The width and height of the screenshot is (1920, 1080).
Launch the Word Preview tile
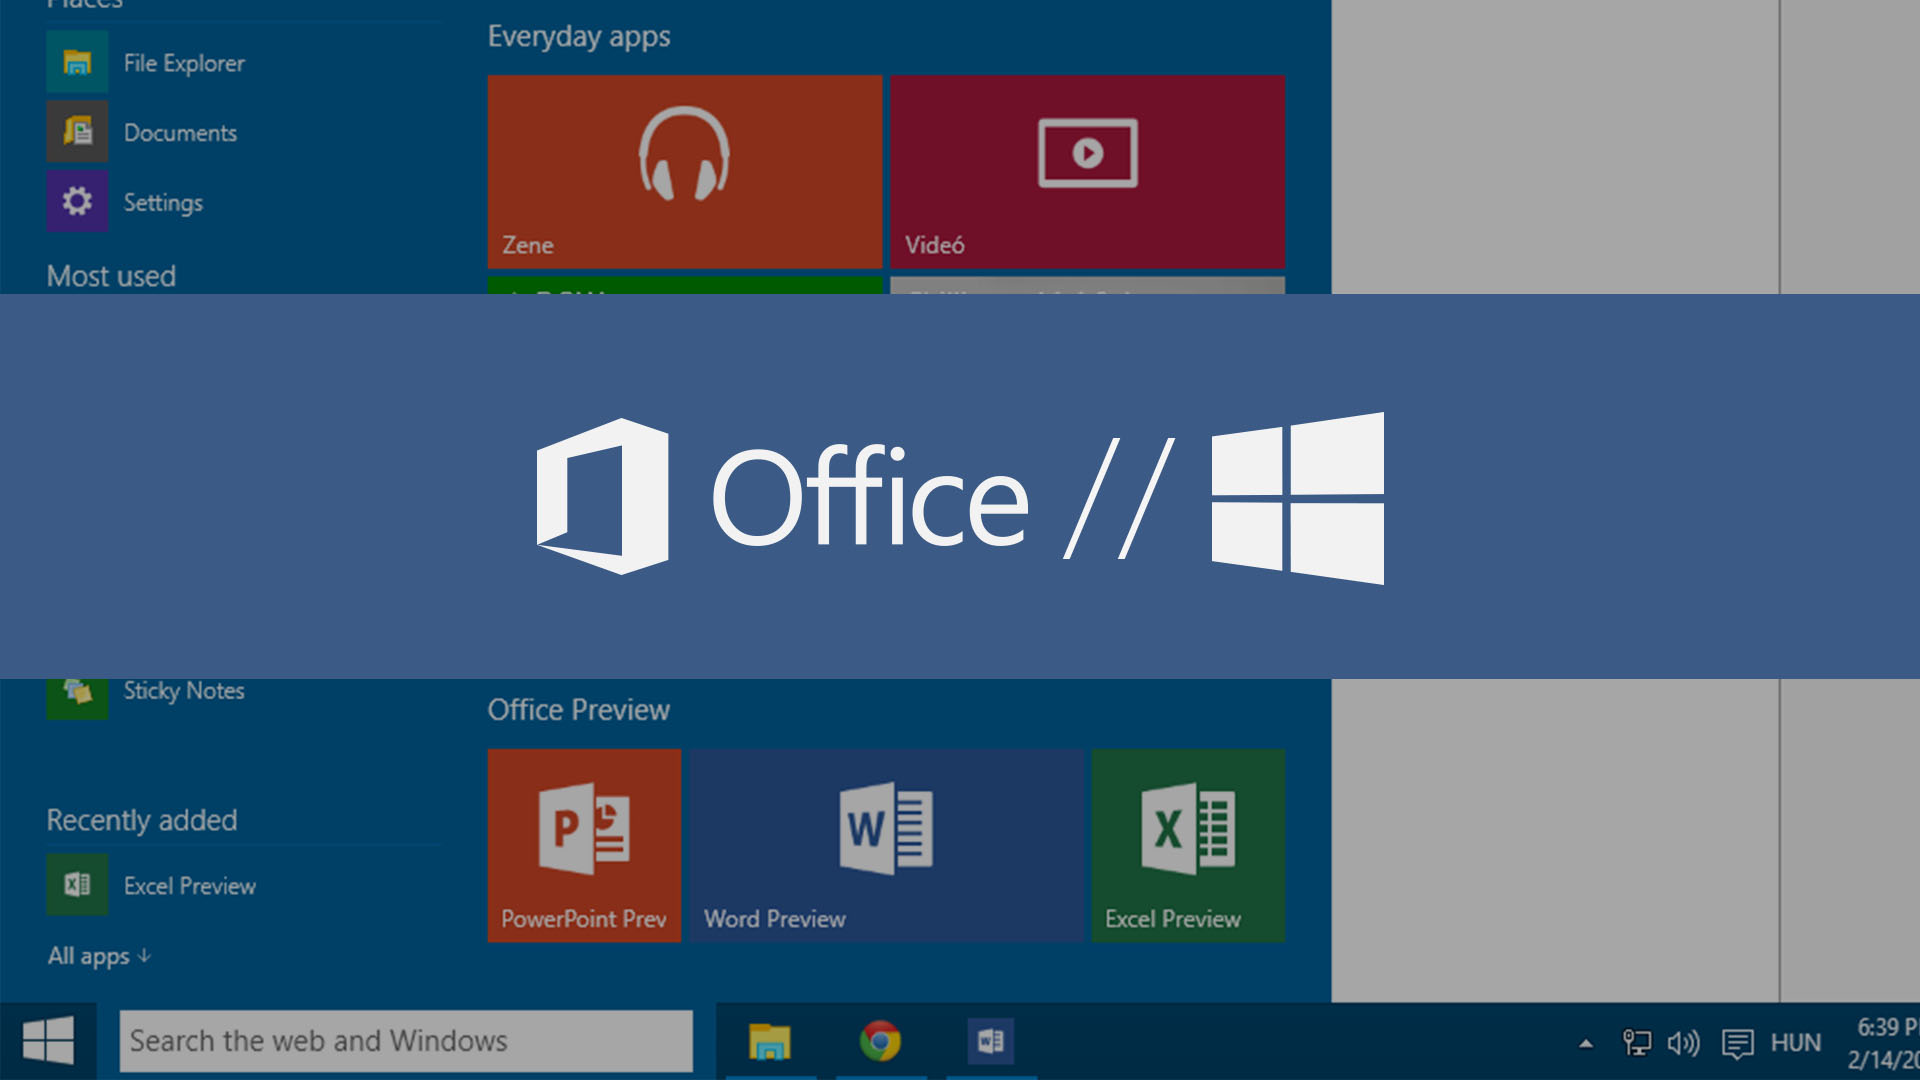[x=886, y=846]
